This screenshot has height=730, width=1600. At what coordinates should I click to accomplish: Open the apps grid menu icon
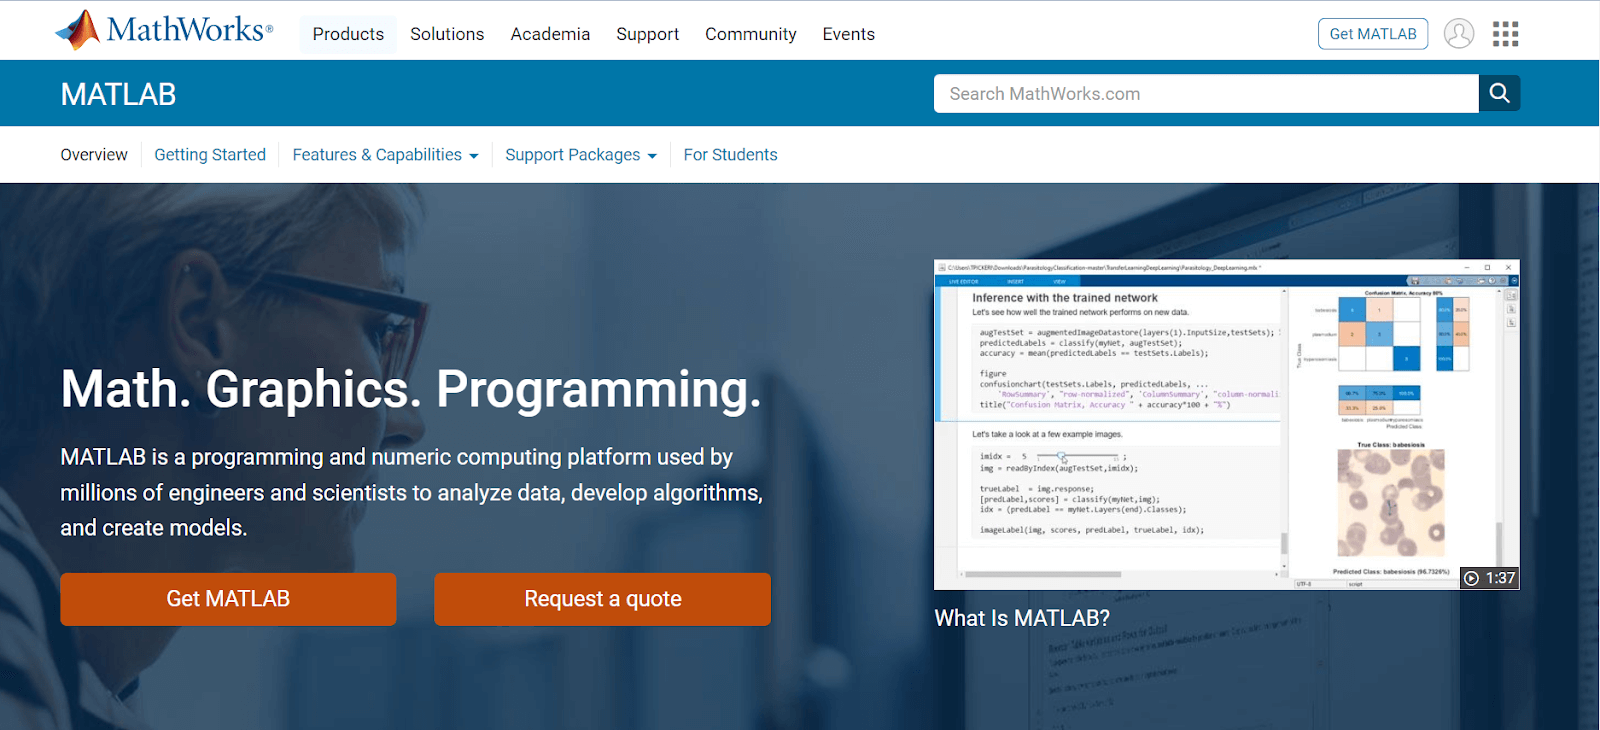1505,34
